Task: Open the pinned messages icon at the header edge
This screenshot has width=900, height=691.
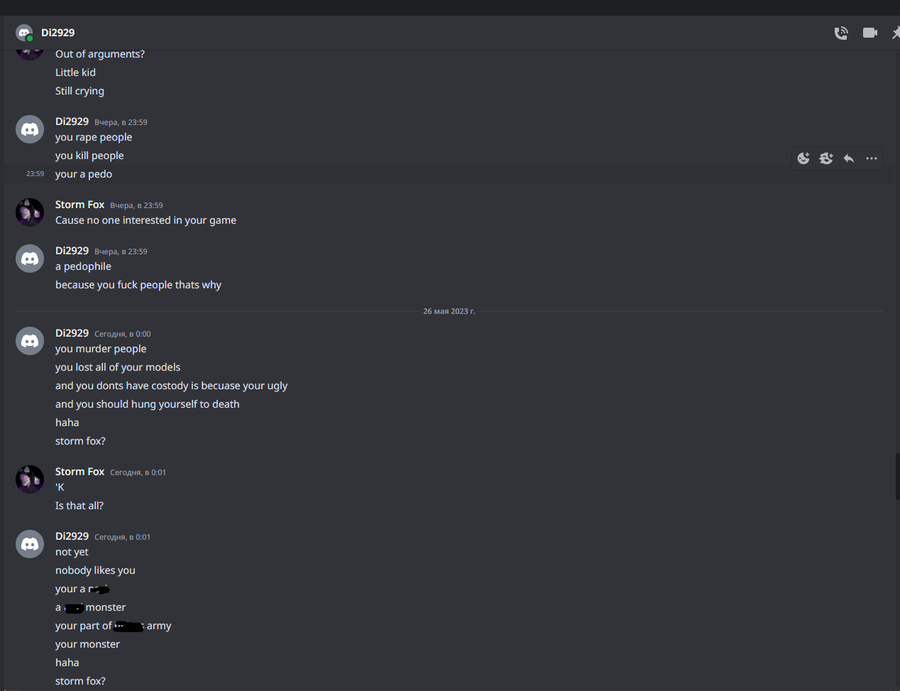Action: pos(895,33)
